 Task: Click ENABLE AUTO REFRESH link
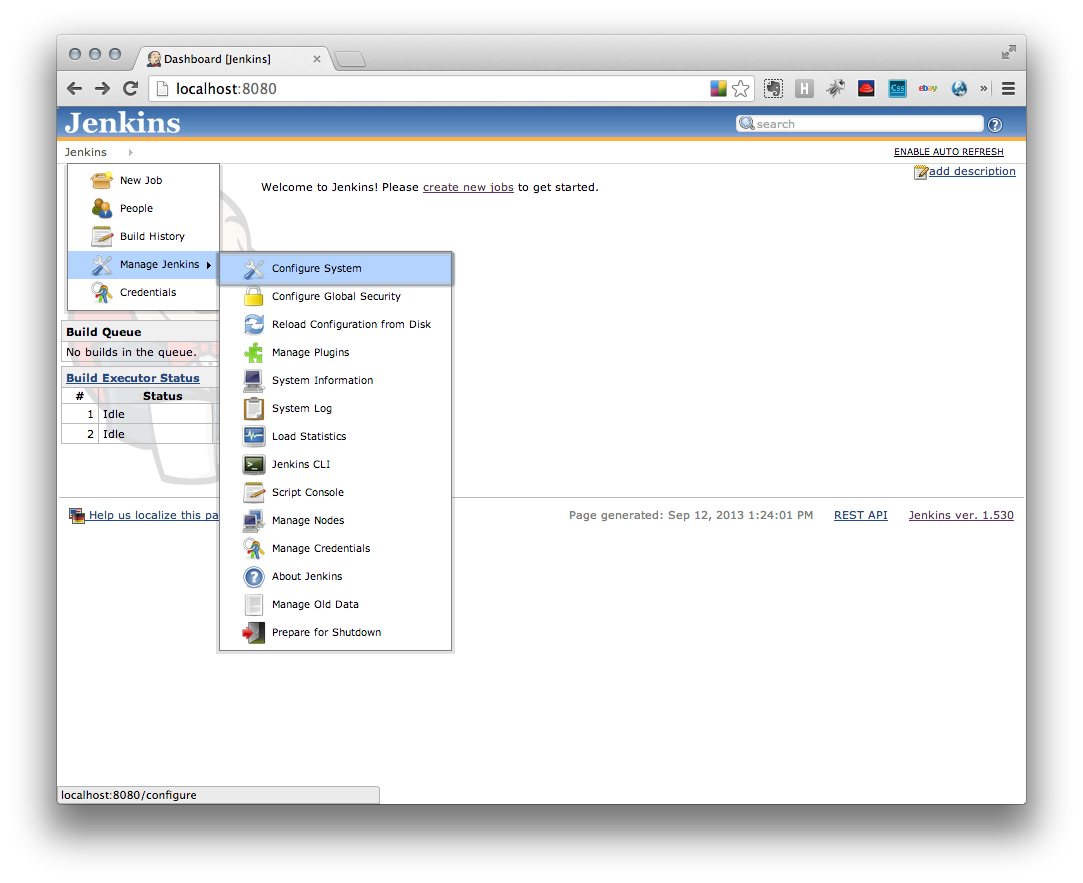948,152
